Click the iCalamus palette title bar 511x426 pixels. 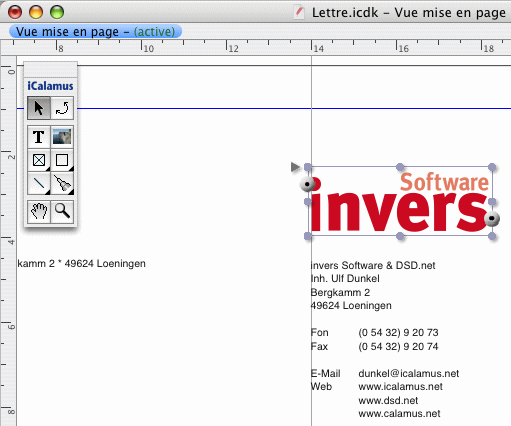[51, 69]
